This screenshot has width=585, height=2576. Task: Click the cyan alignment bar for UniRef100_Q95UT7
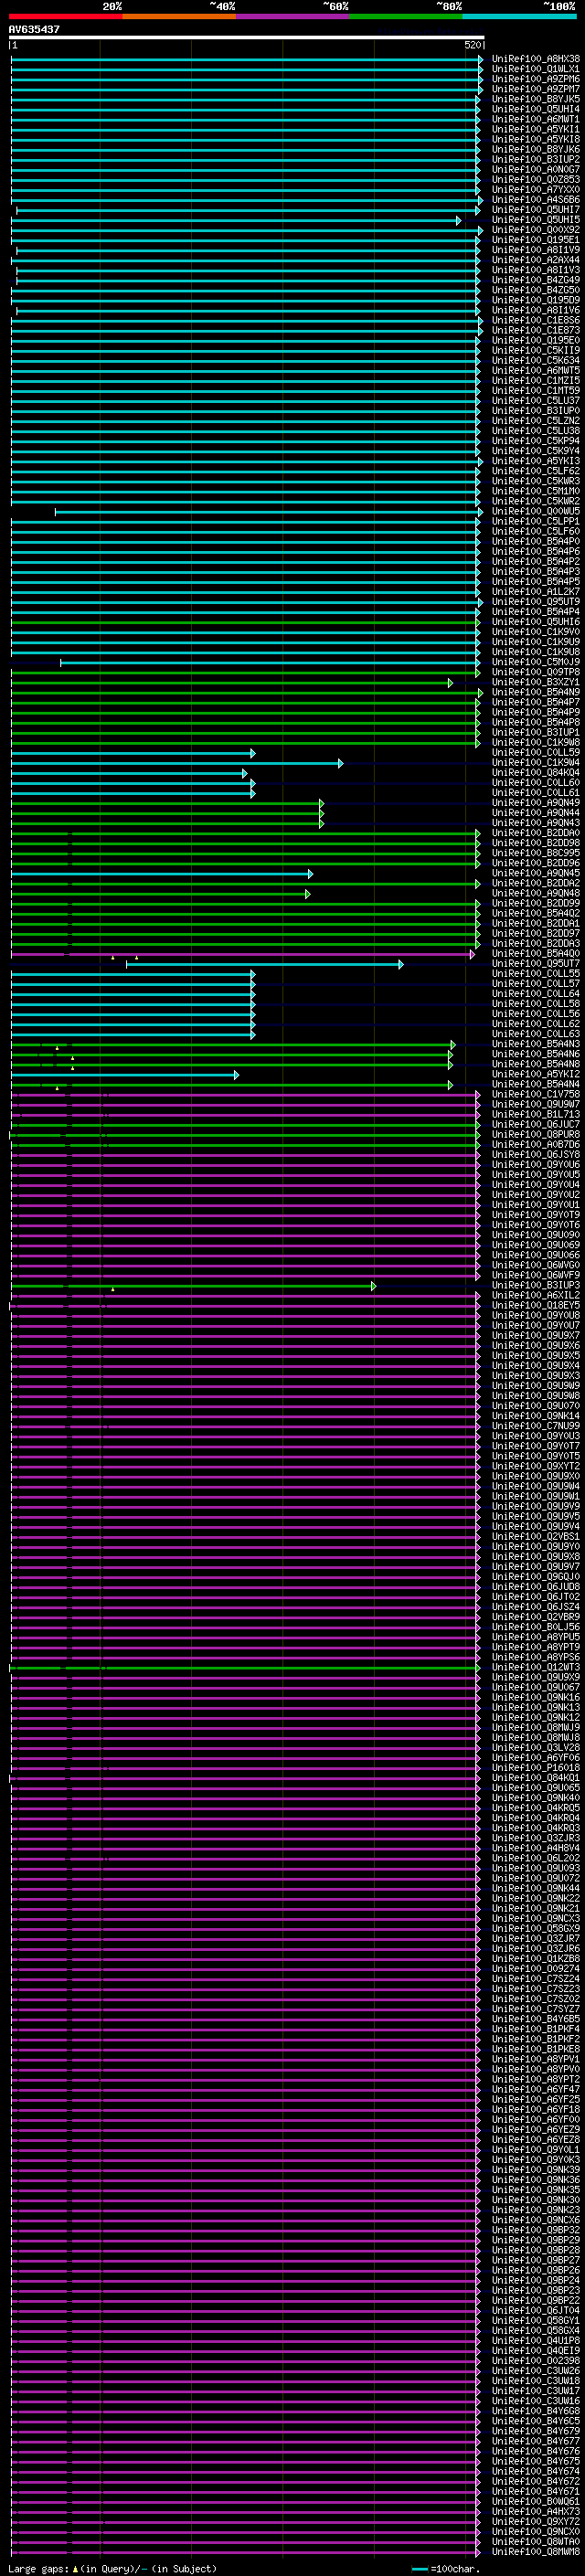[264, 964]
